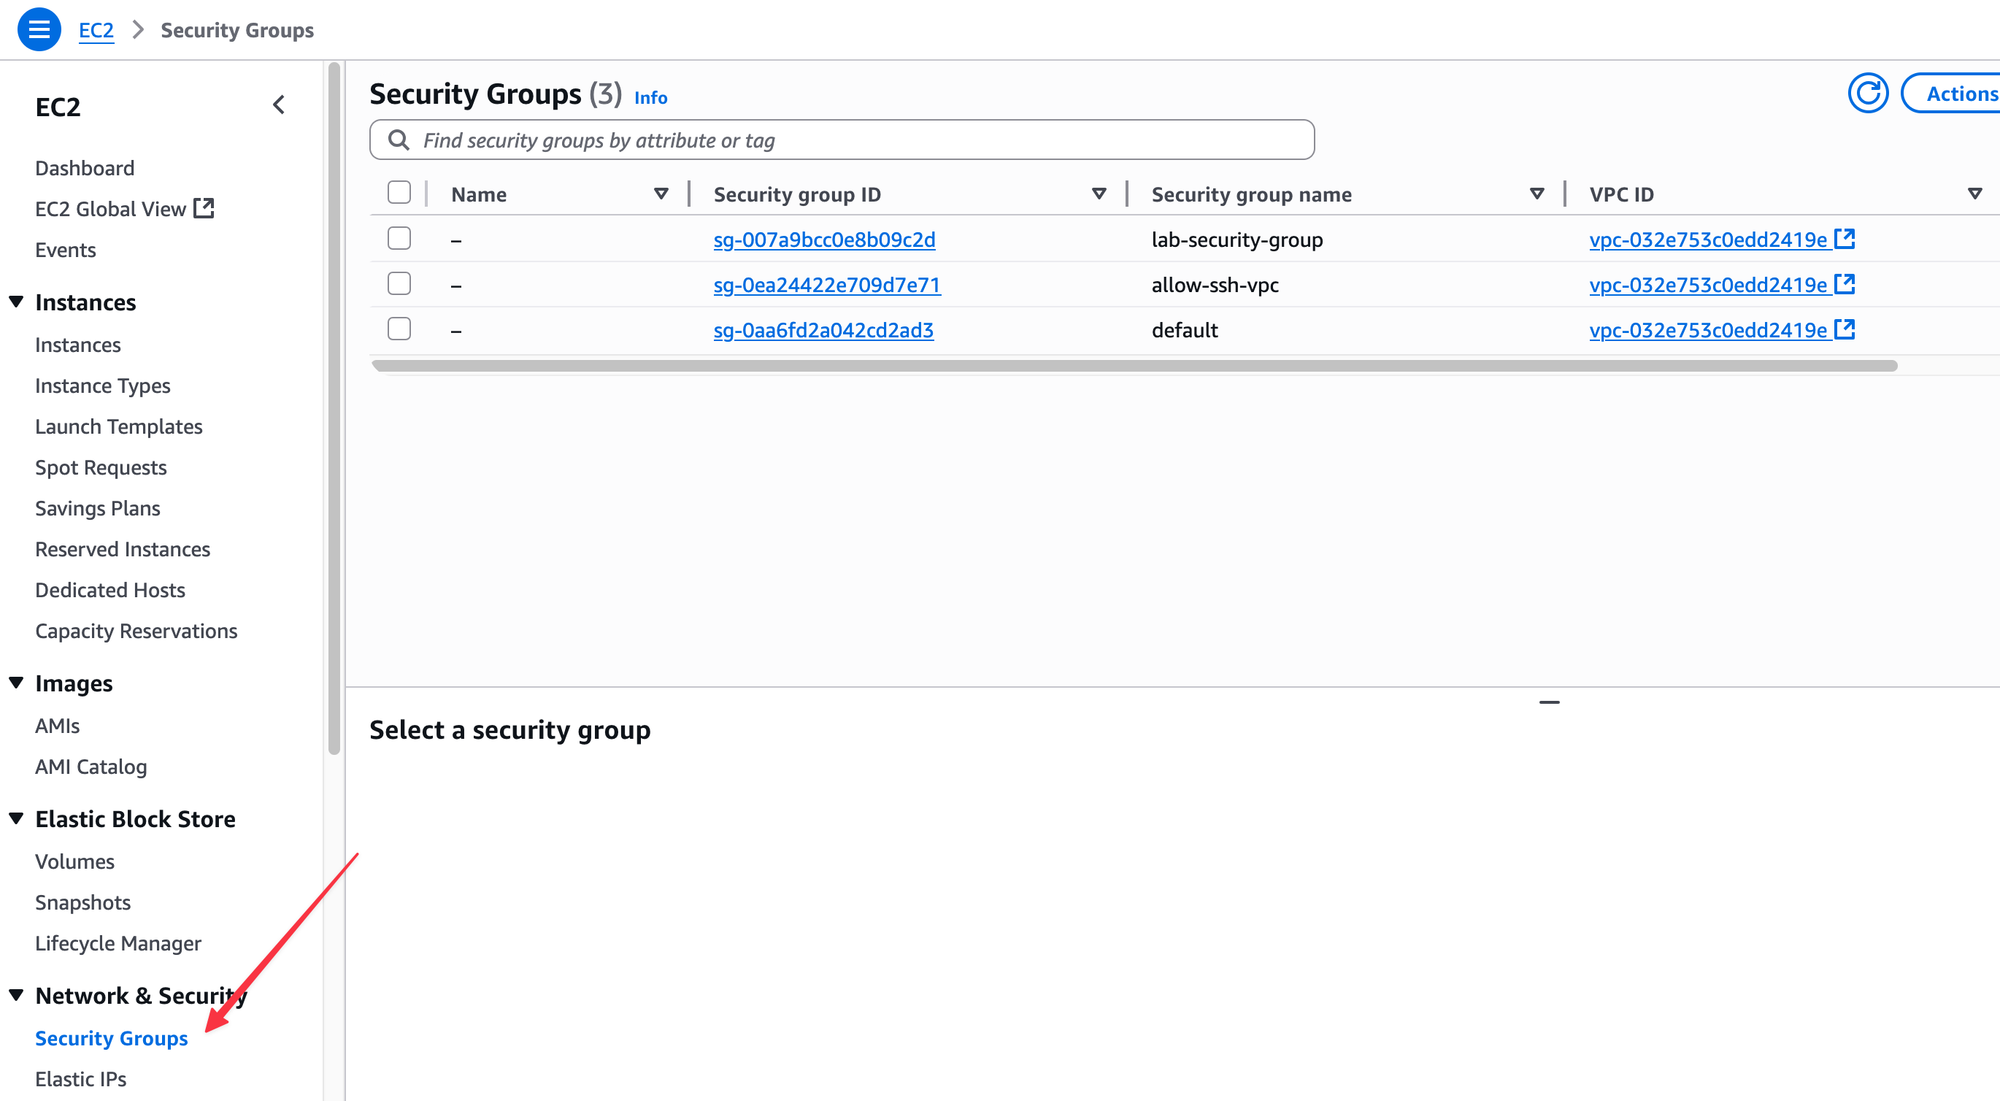Minimize the details panel using the dash handle

[x=1549, y=702]
